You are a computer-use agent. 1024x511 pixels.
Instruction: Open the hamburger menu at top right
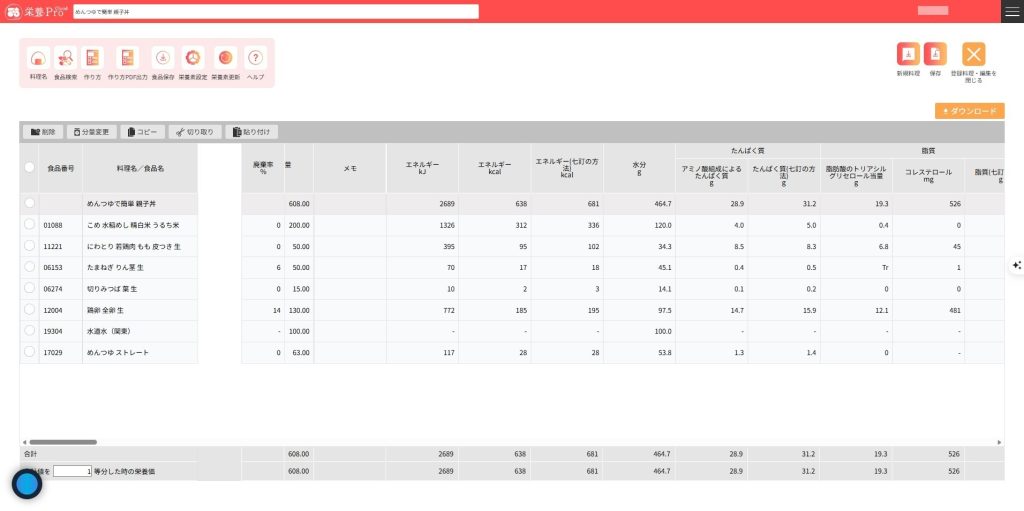point(1012,11)
